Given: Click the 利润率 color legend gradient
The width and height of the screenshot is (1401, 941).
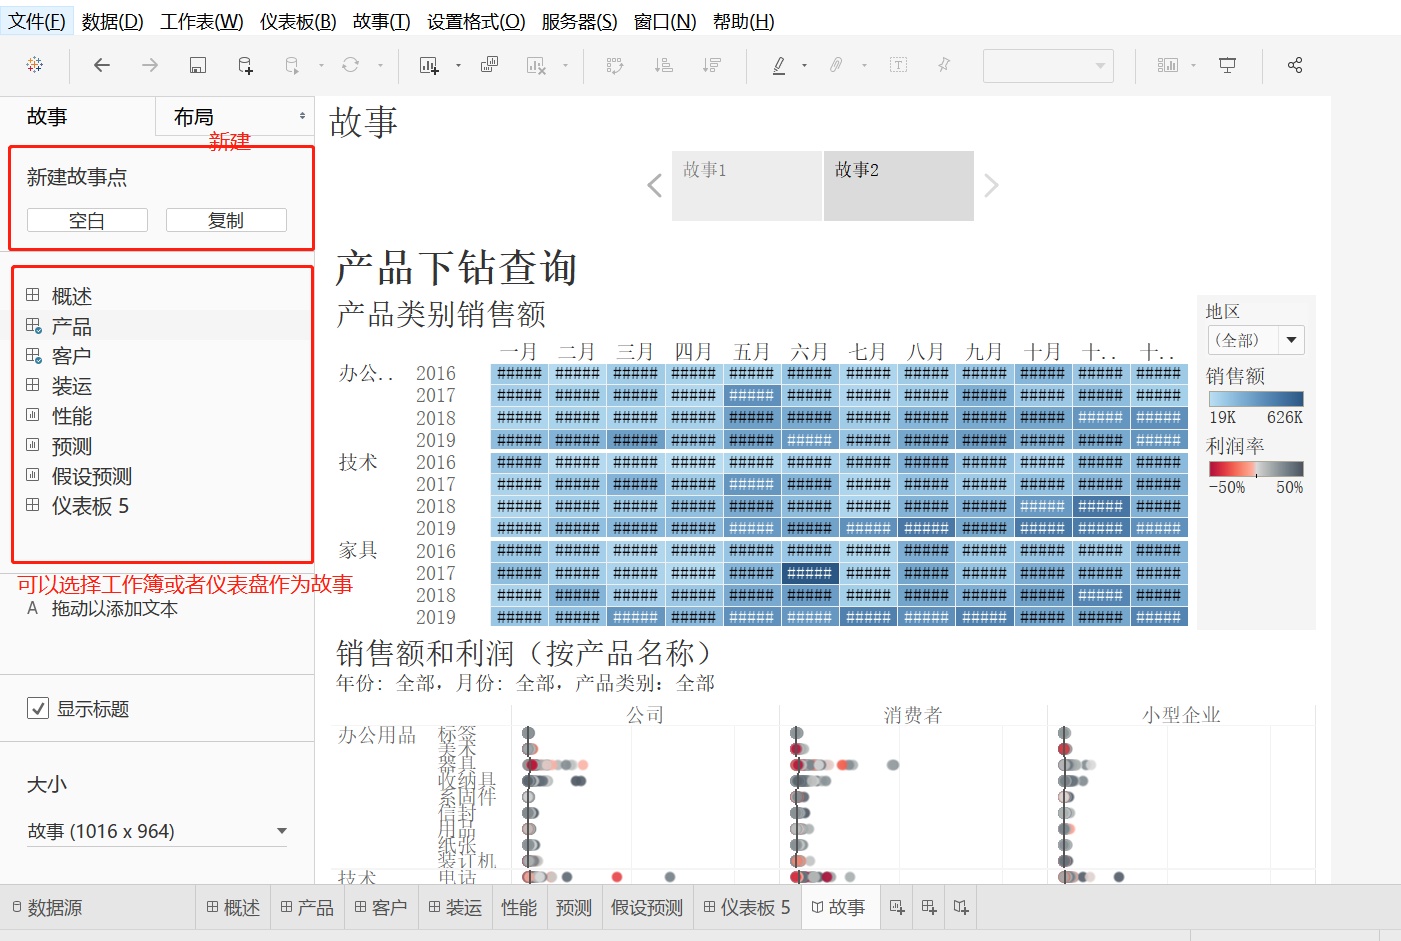Looking at the screenshot, I should 1255,470.
